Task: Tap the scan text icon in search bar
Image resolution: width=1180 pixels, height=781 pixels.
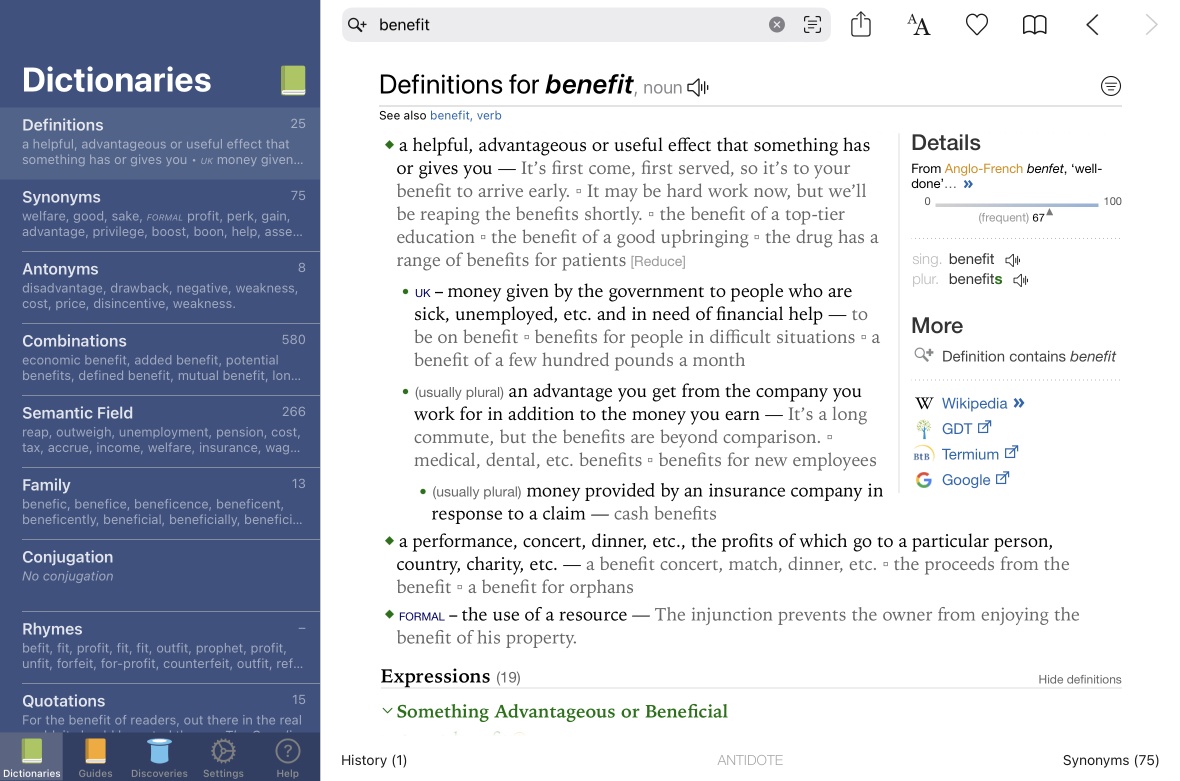Action: tap(812, 25)
